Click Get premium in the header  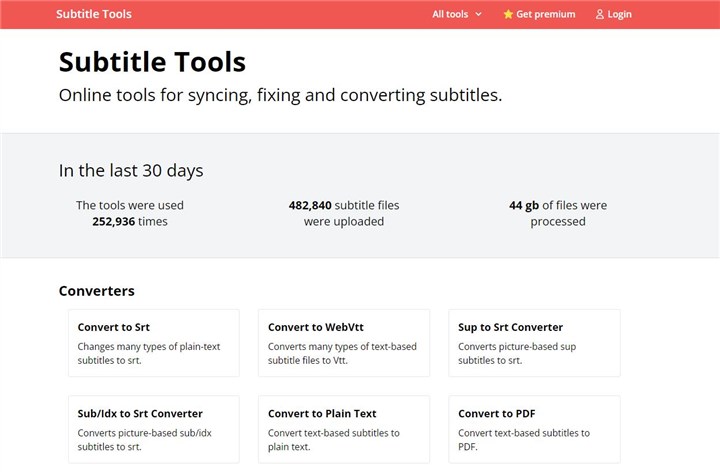546,15
